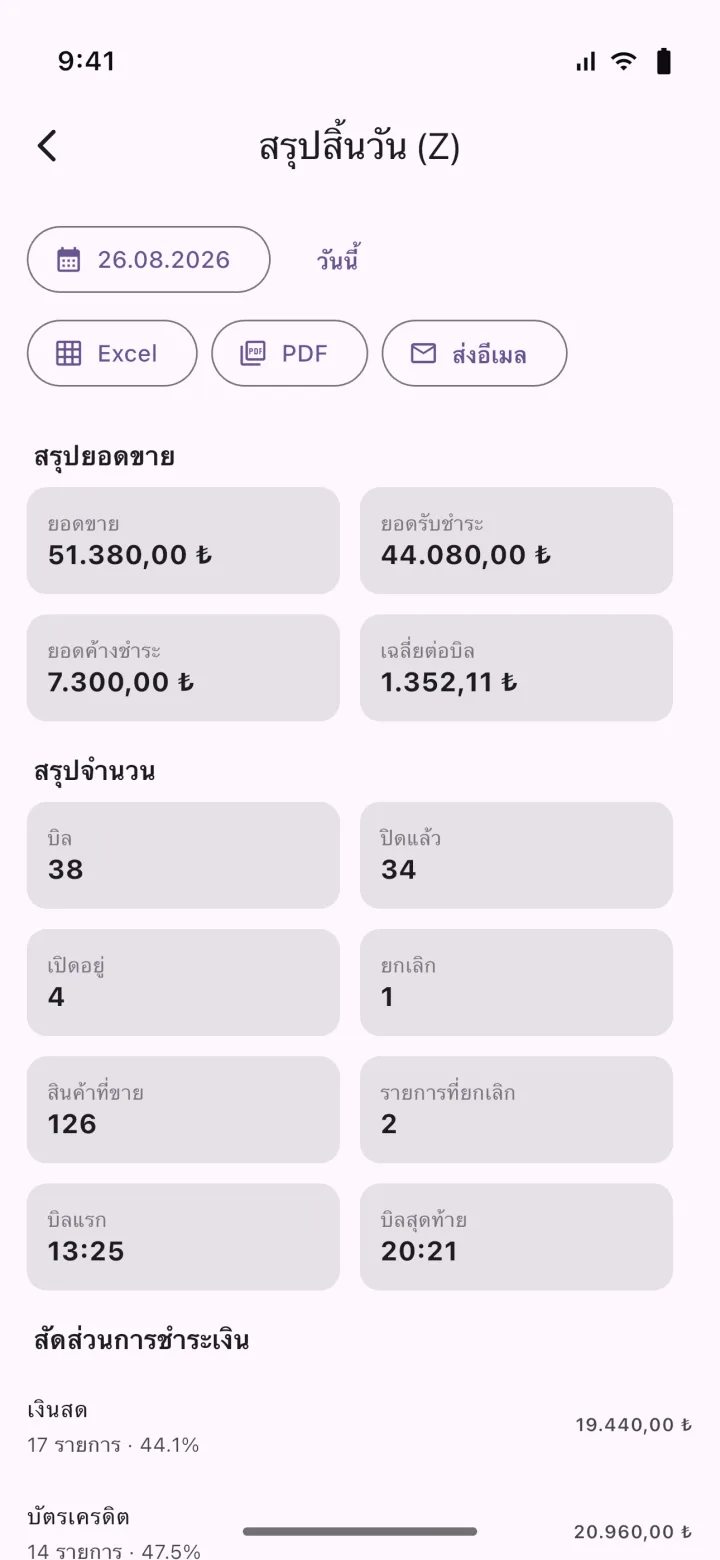Image resolution: width=720 pixels, height=1560 pixels.
Task: Tap the back arrow icon
Action: coord(47,146)
